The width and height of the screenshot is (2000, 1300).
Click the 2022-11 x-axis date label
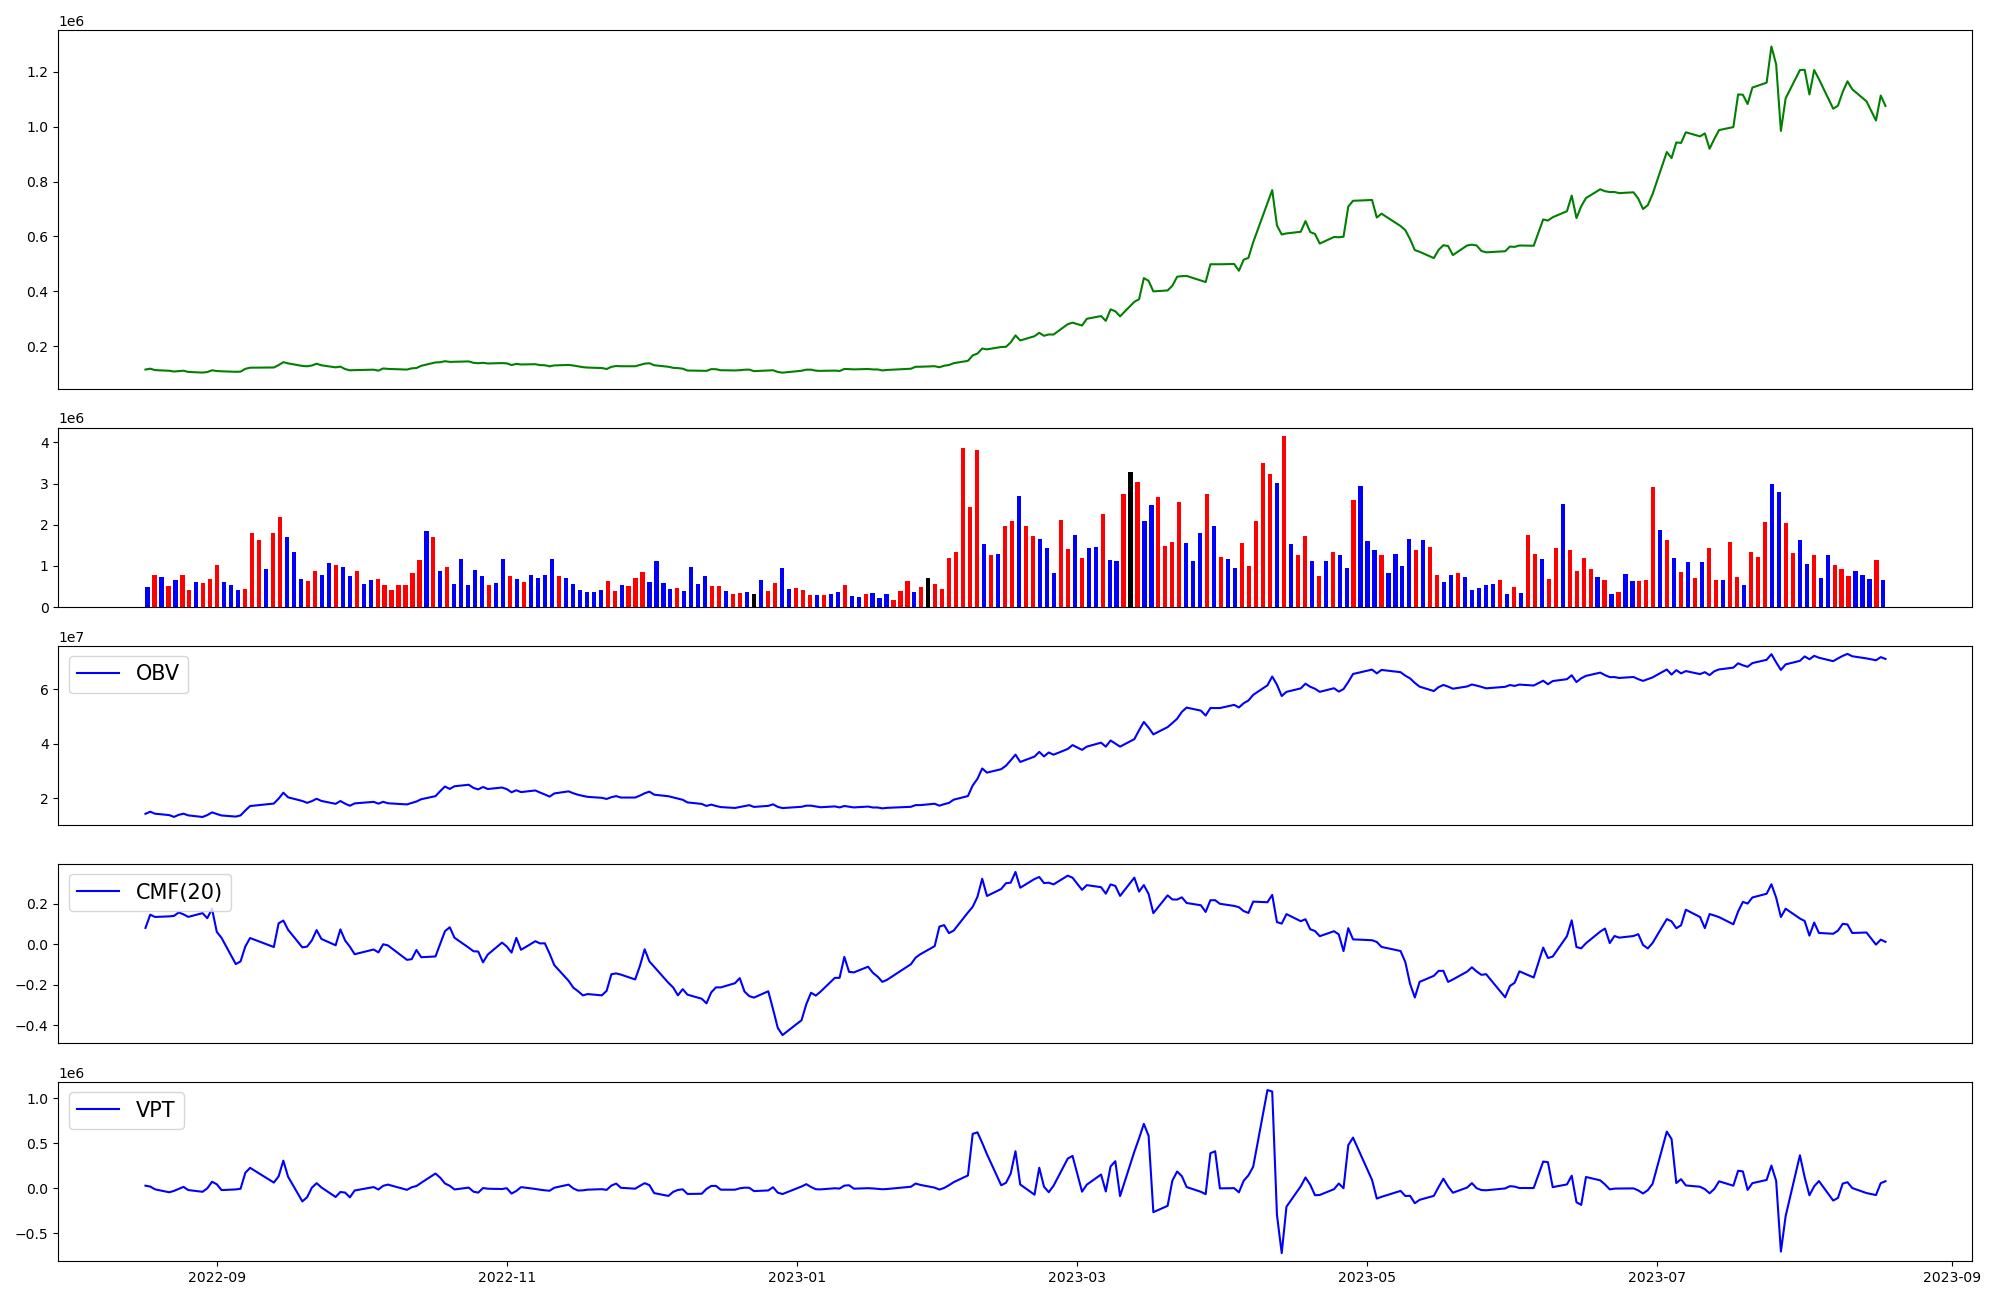pos(507,1277)
